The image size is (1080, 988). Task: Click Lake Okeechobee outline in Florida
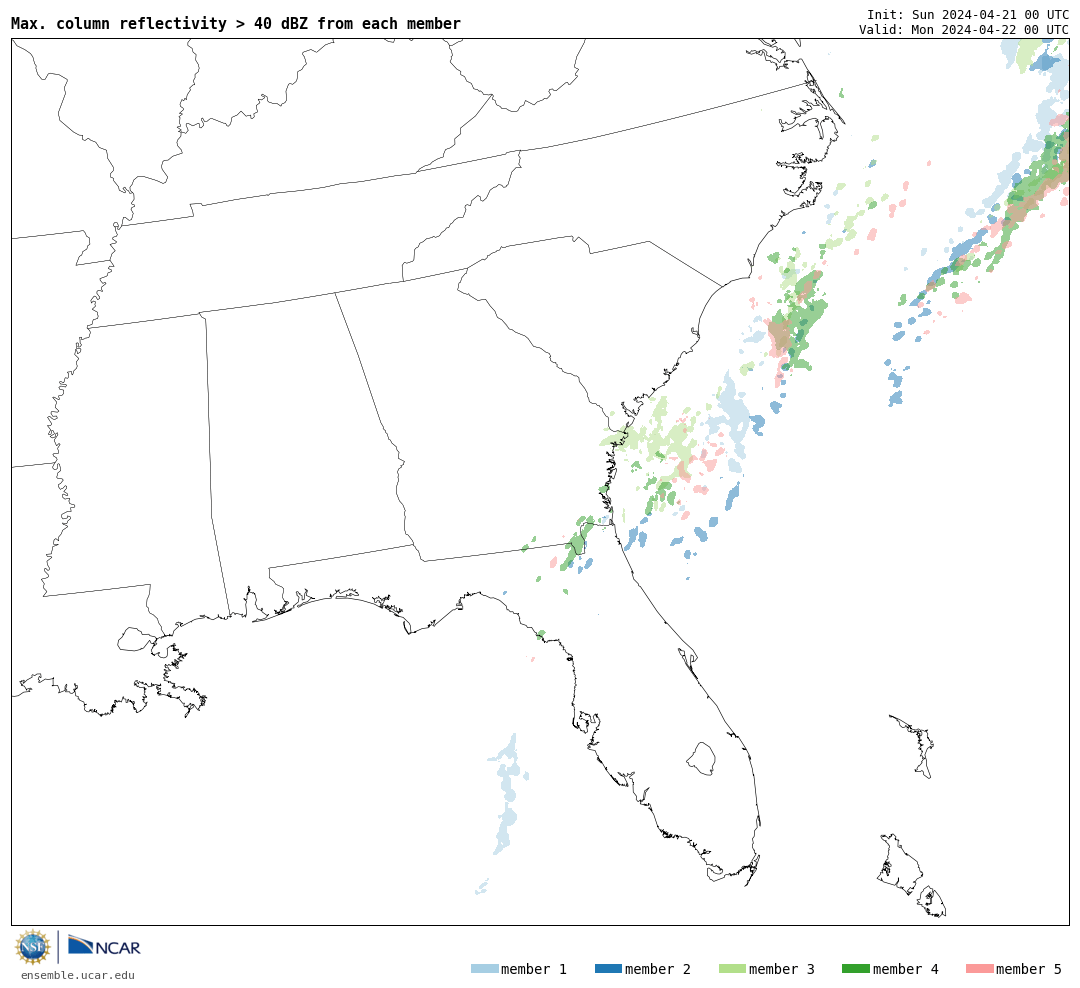[701, 758]
